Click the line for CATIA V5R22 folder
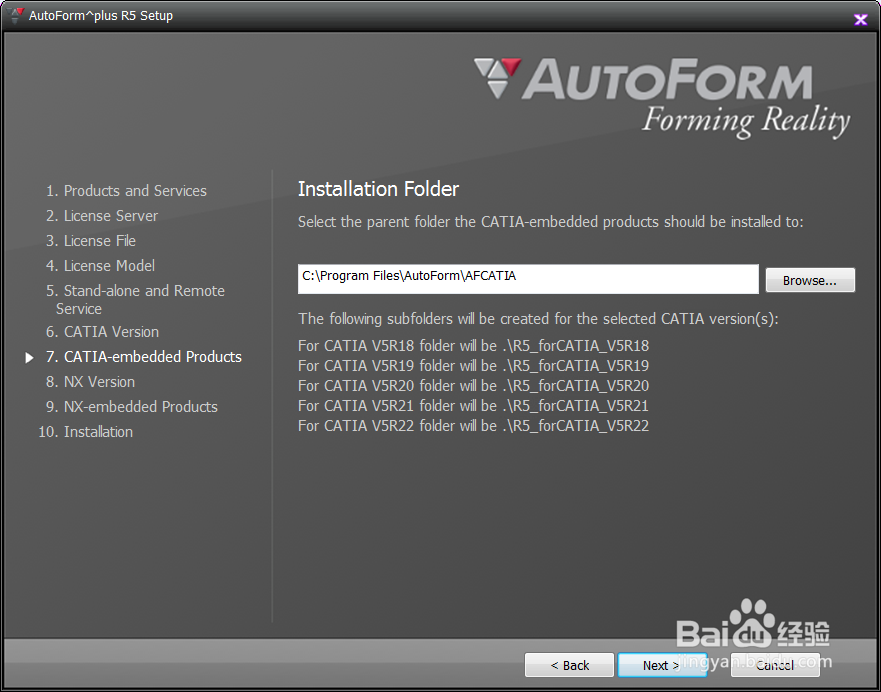Screen dimensions: 881x692 click(473, 426)
